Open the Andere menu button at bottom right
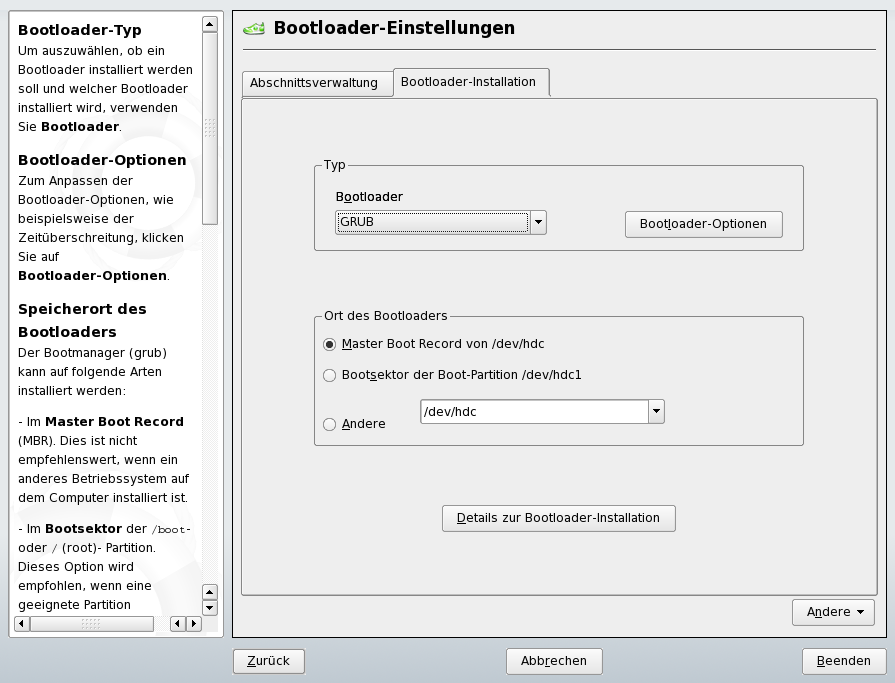This screenshot has height=683, width=895. [833, 612]
